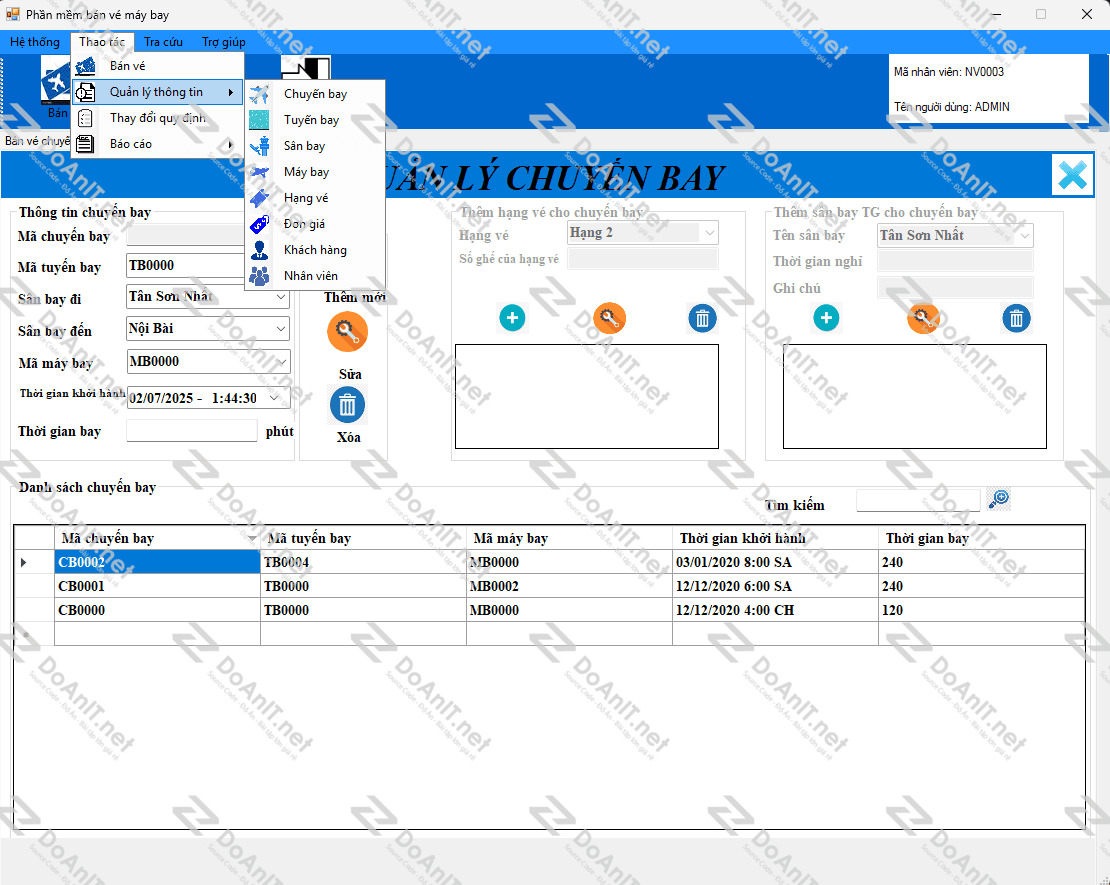This screenshot has height=885, width=1110.
Task: Click Bán vé toolbar airplane icon
Action: 55,81
